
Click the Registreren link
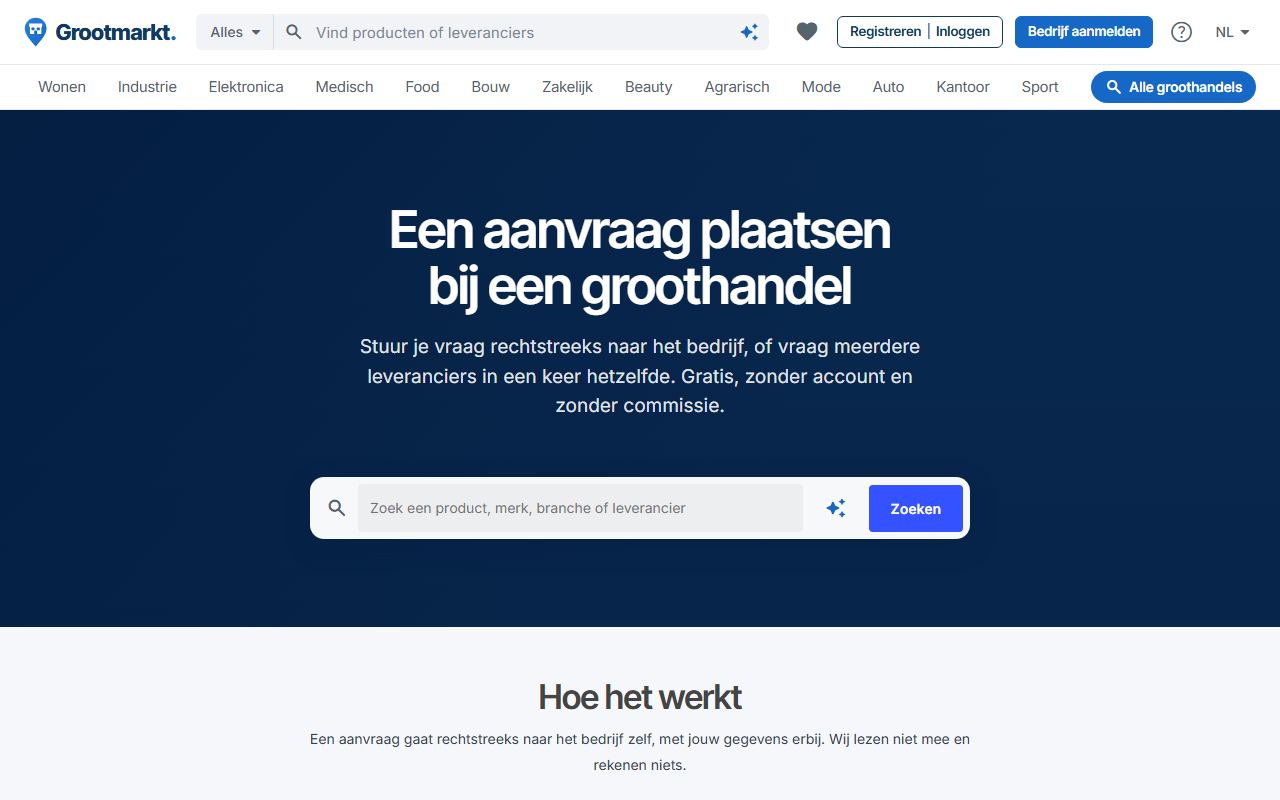[x=885, y=32]
